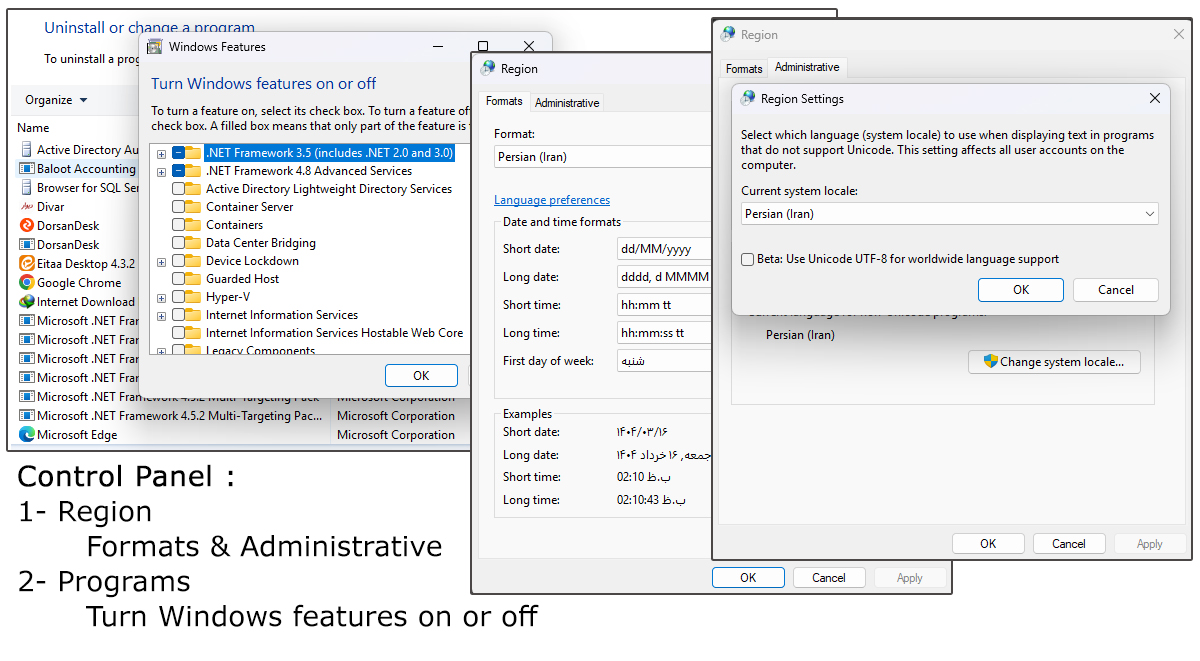Toggle the .NET Framework 3.5 checkbox

(x=178, y=153)
